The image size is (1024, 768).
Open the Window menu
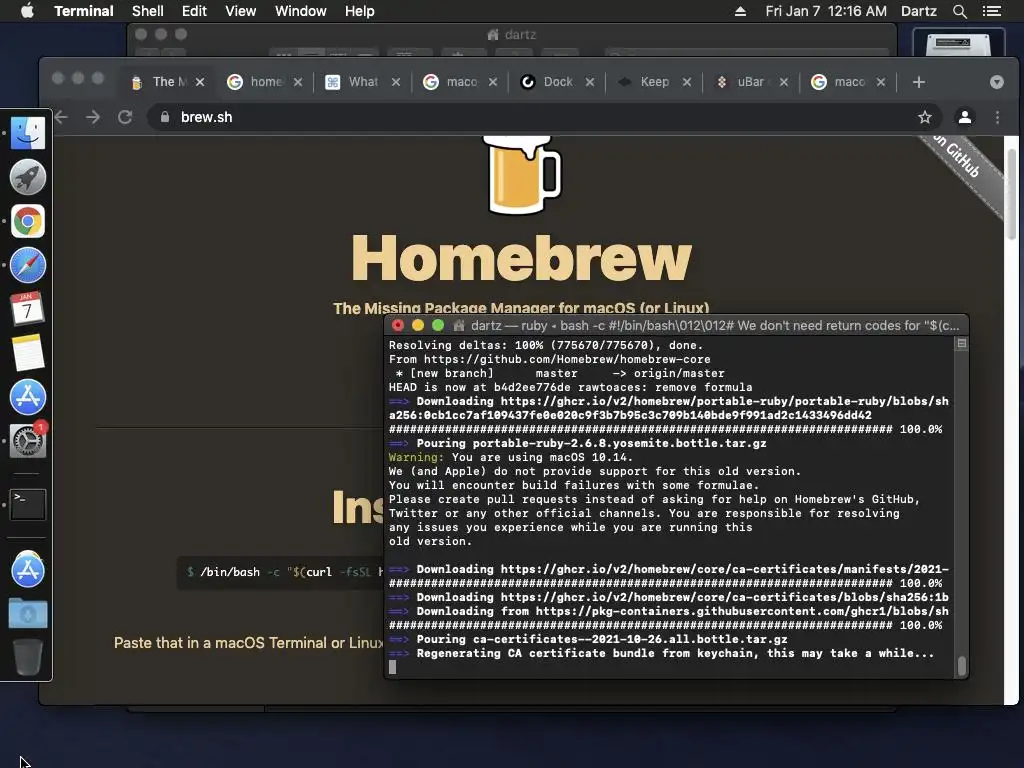300,11
